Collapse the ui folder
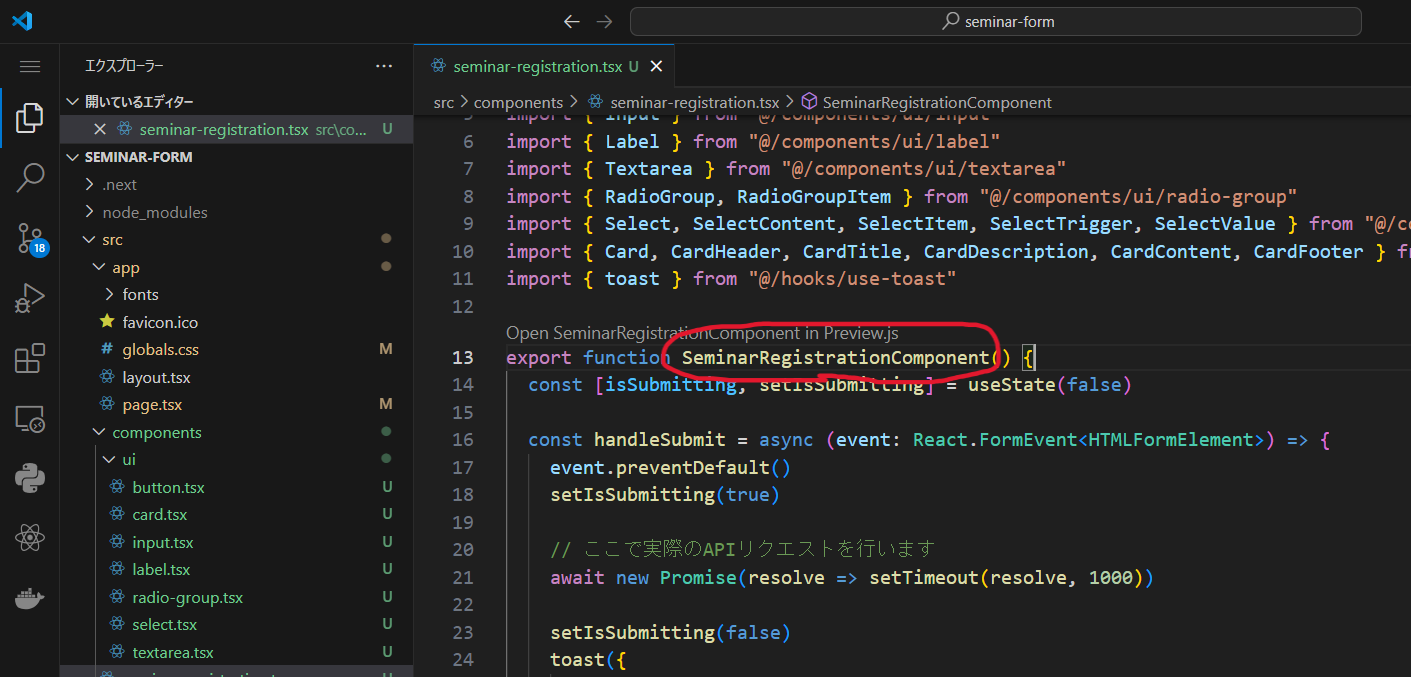The image size is (1411, 677). 236,459
